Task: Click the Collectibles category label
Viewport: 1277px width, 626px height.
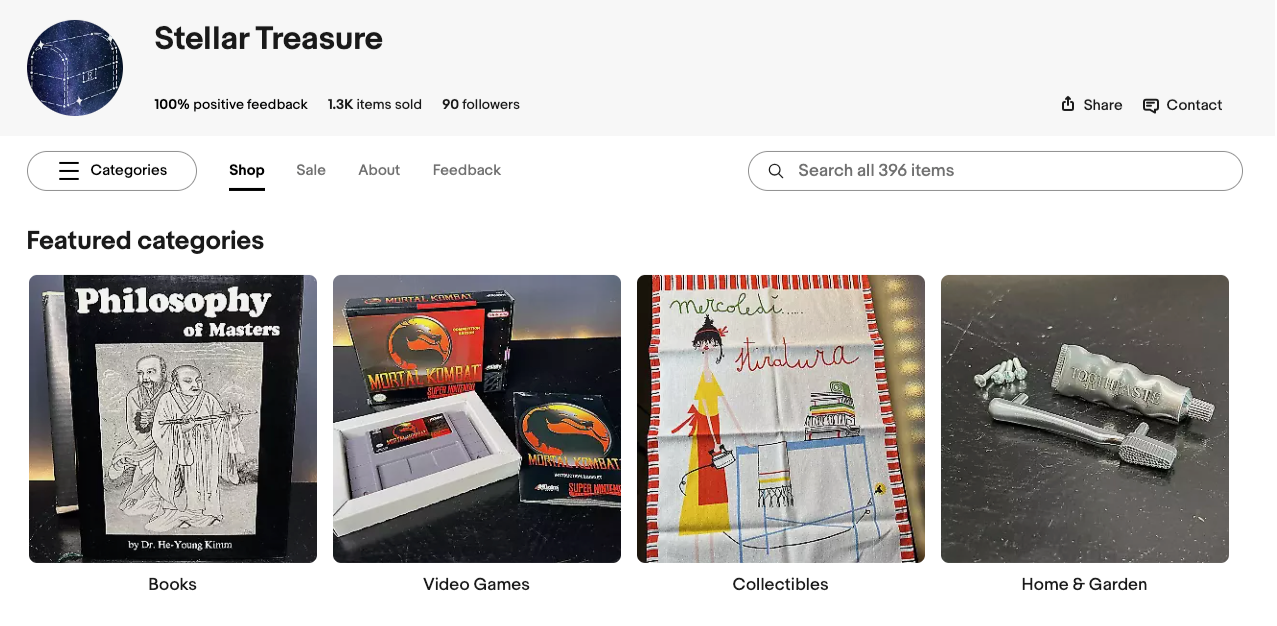Action: (x=781, y=584)
